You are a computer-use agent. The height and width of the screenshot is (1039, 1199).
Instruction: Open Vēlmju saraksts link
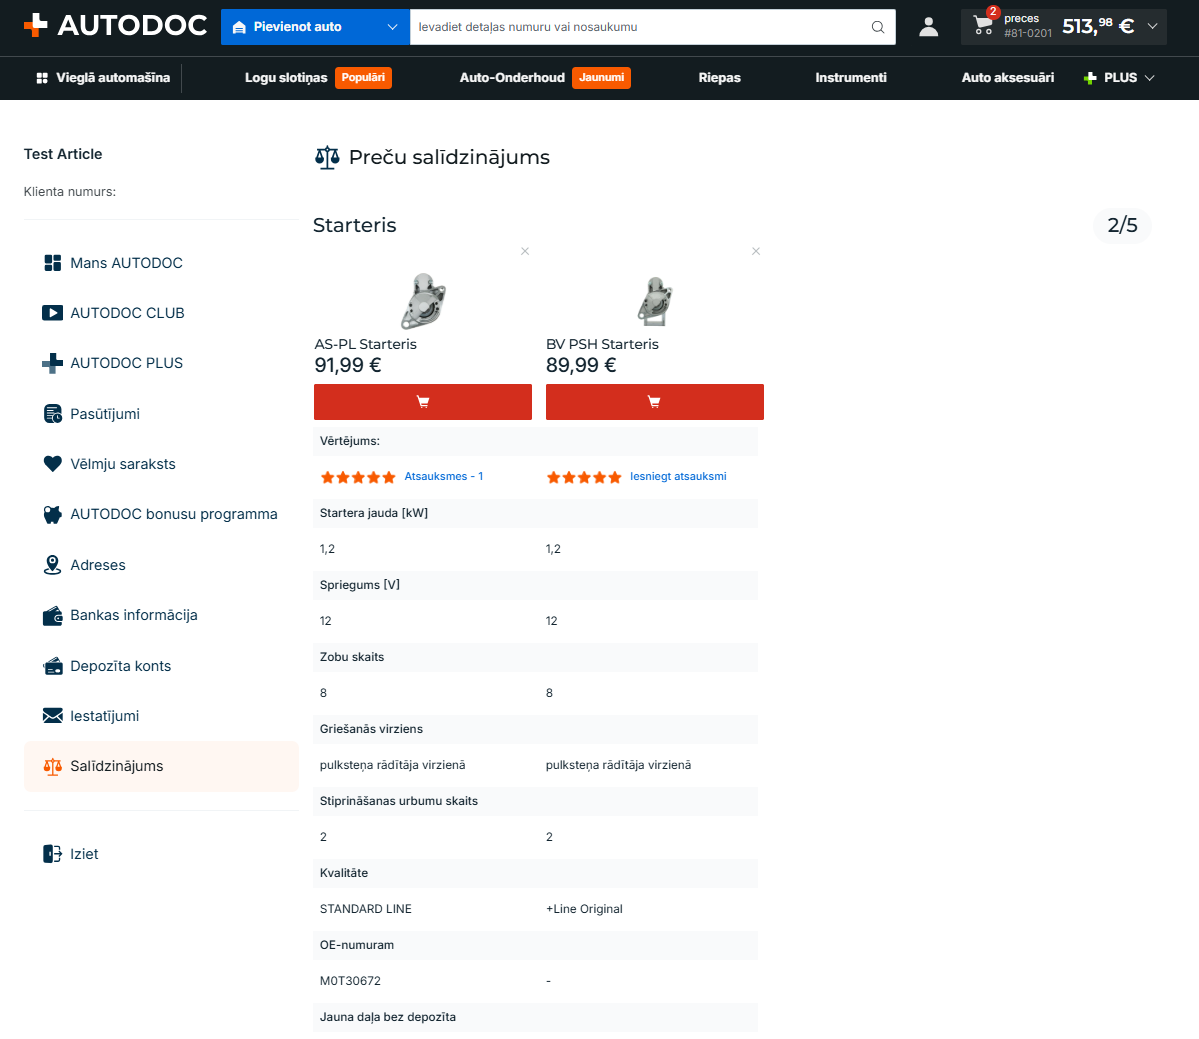point(123,464)
